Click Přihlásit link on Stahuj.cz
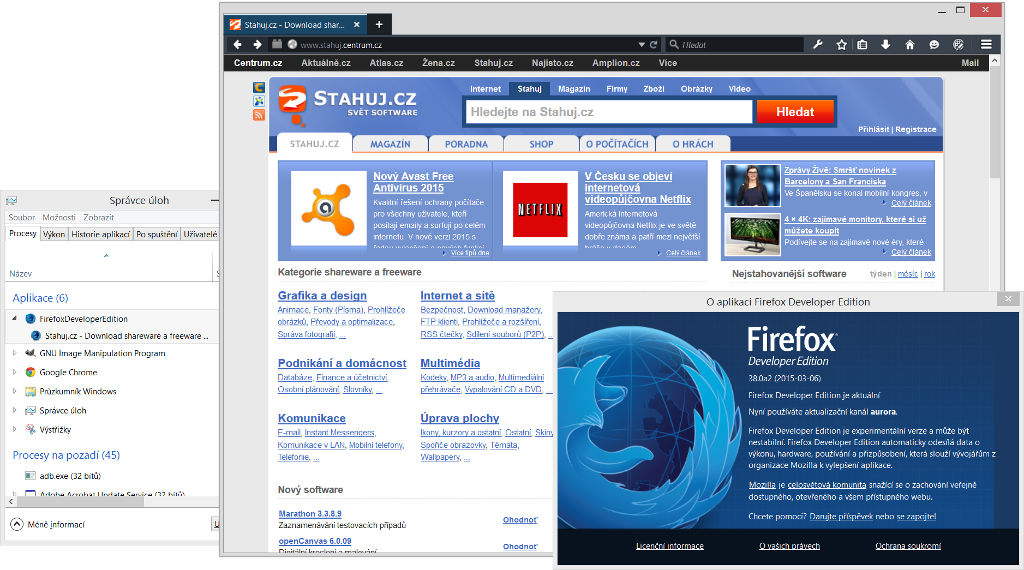The width and height of the screenshot is (1024, 570). 873,129
